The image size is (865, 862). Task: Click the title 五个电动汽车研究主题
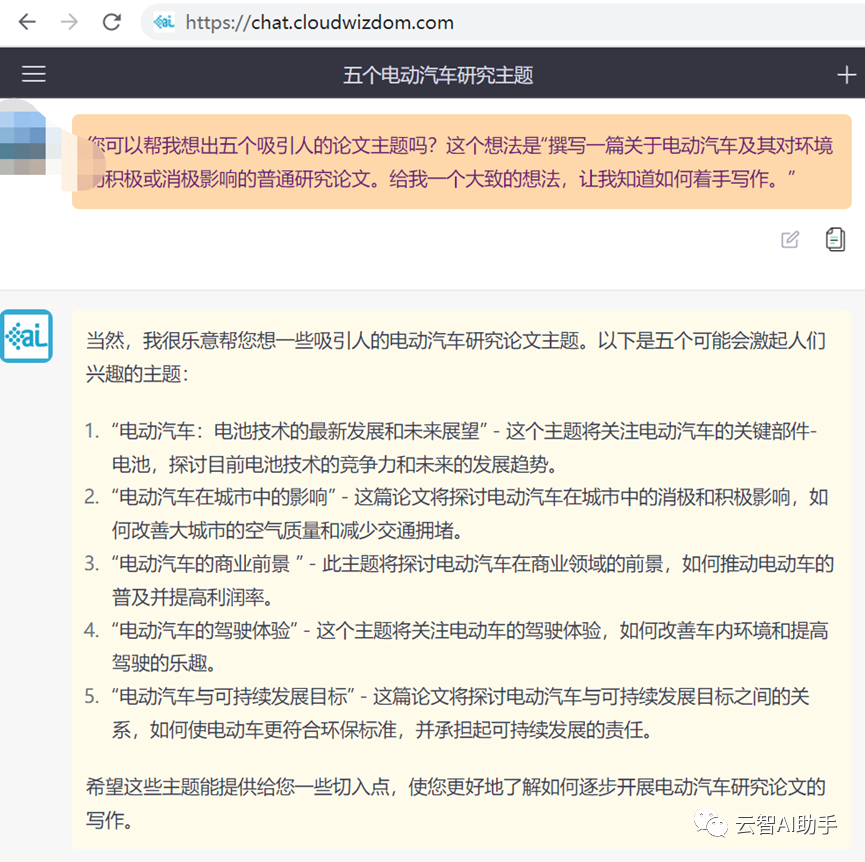pos(437,75)
